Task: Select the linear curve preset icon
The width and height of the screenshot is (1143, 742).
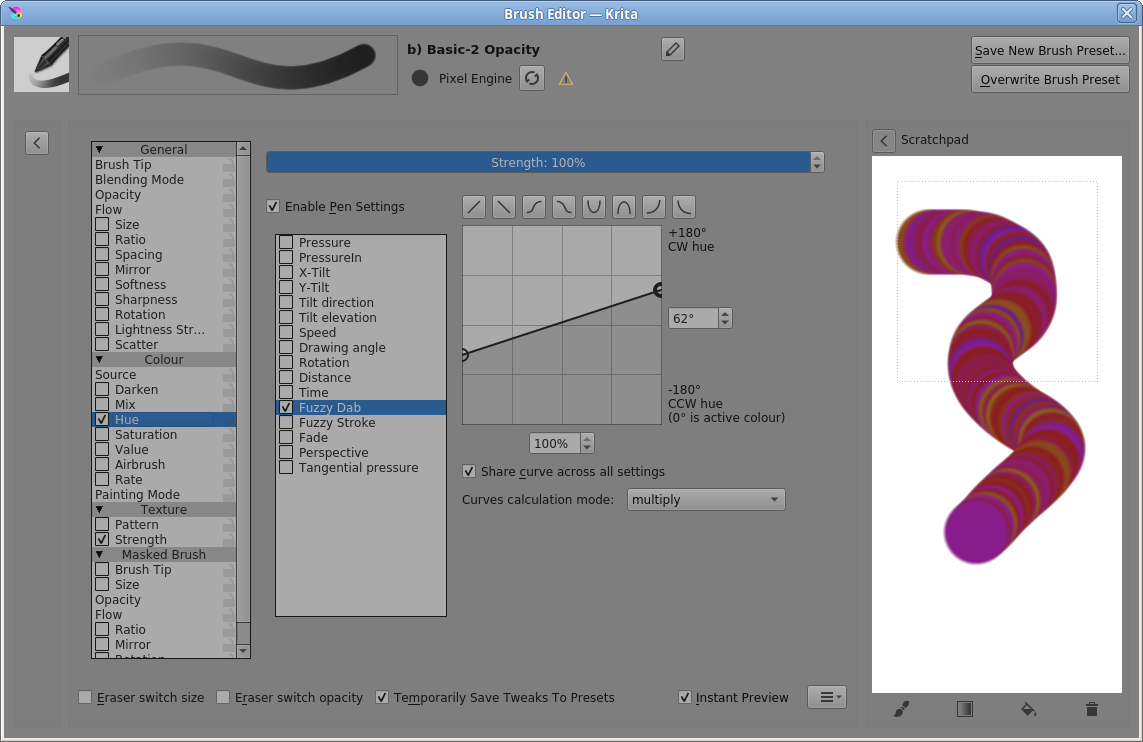Action: pos(474,207)
